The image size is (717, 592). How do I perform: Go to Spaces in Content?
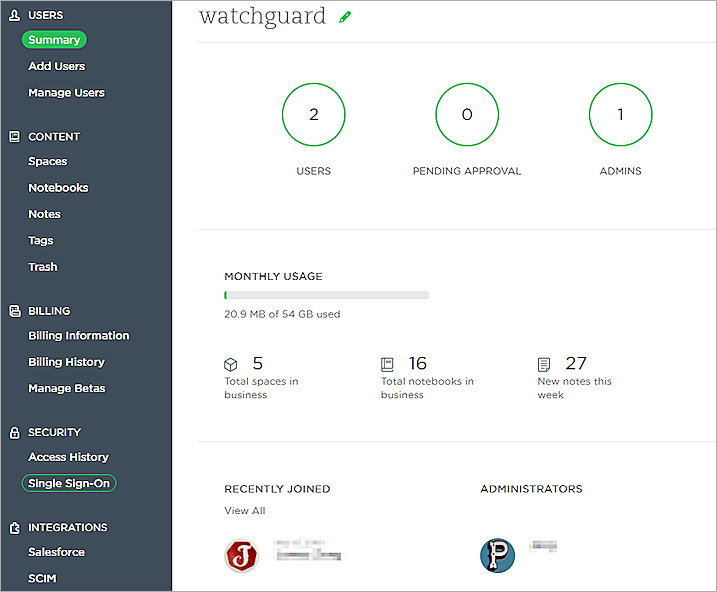pyautogui.click(x=48, y=161)
